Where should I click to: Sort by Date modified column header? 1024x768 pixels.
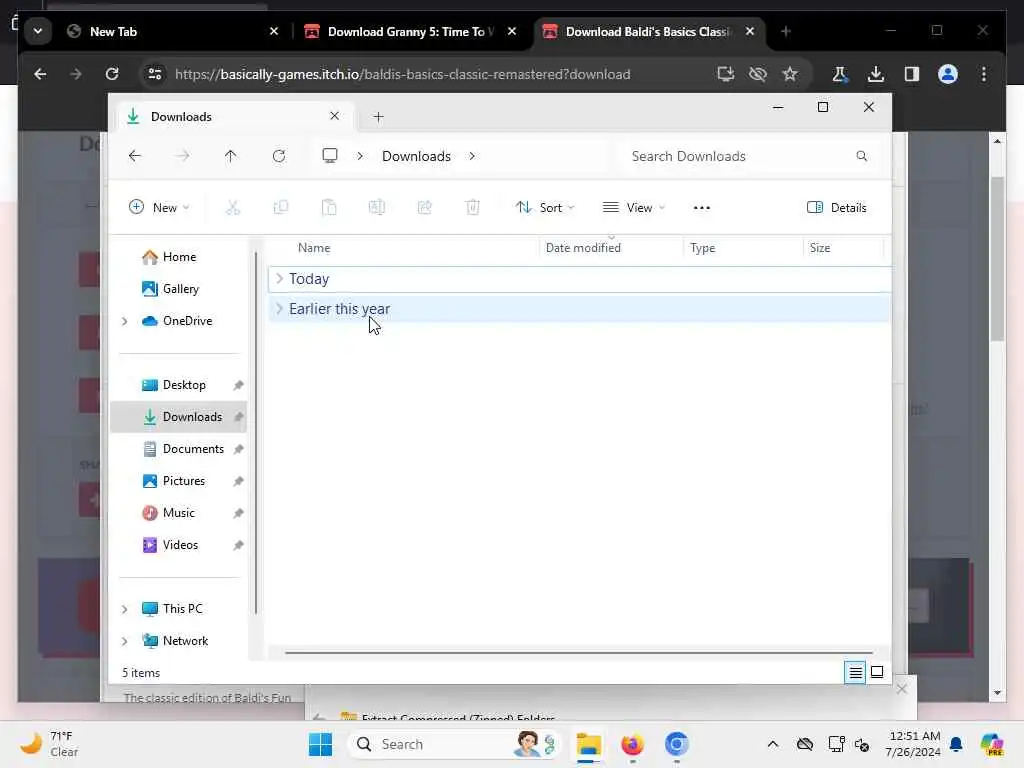[611, 248]
